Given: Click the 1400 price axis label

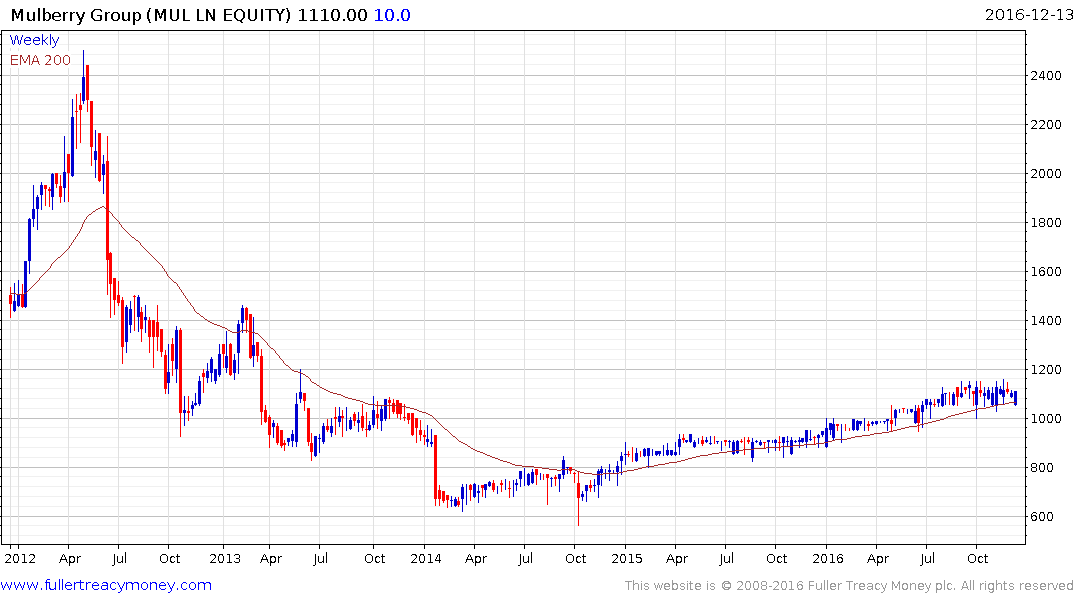Looking at the screenshot, I should click(x=1046, y=320).
